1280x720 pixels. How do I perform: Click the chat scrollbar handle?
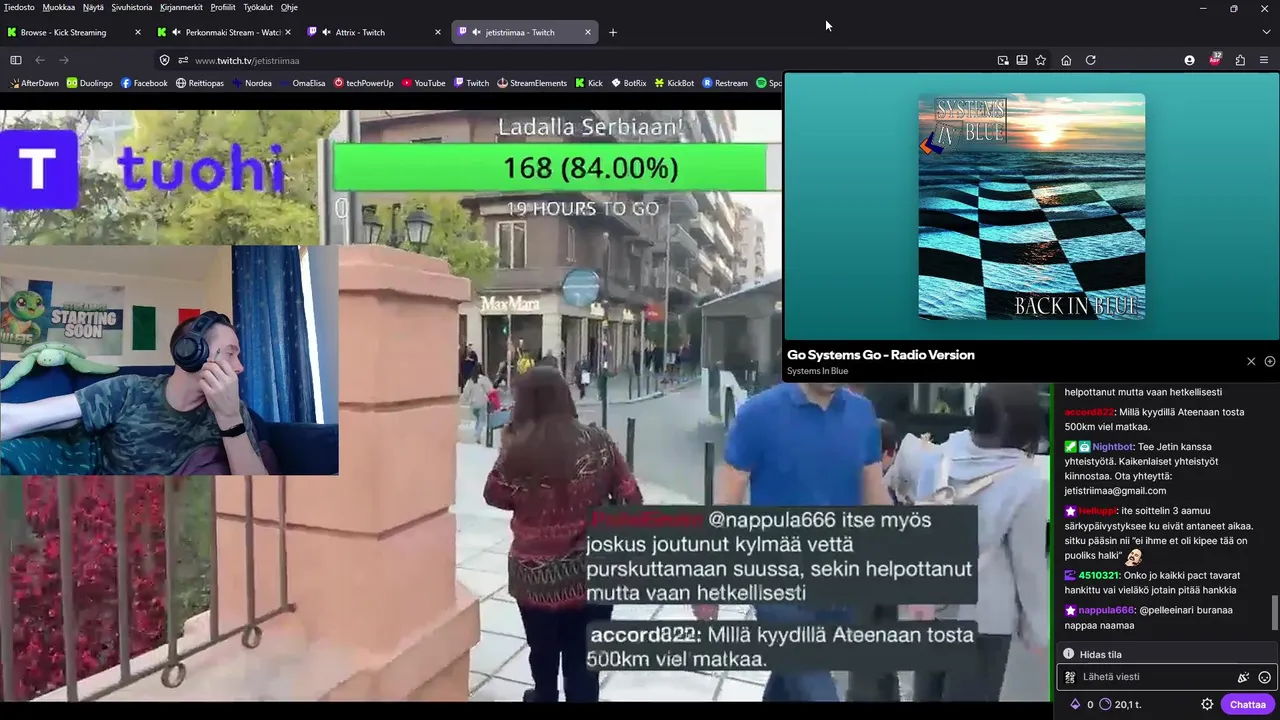(x=1274, y=613)
